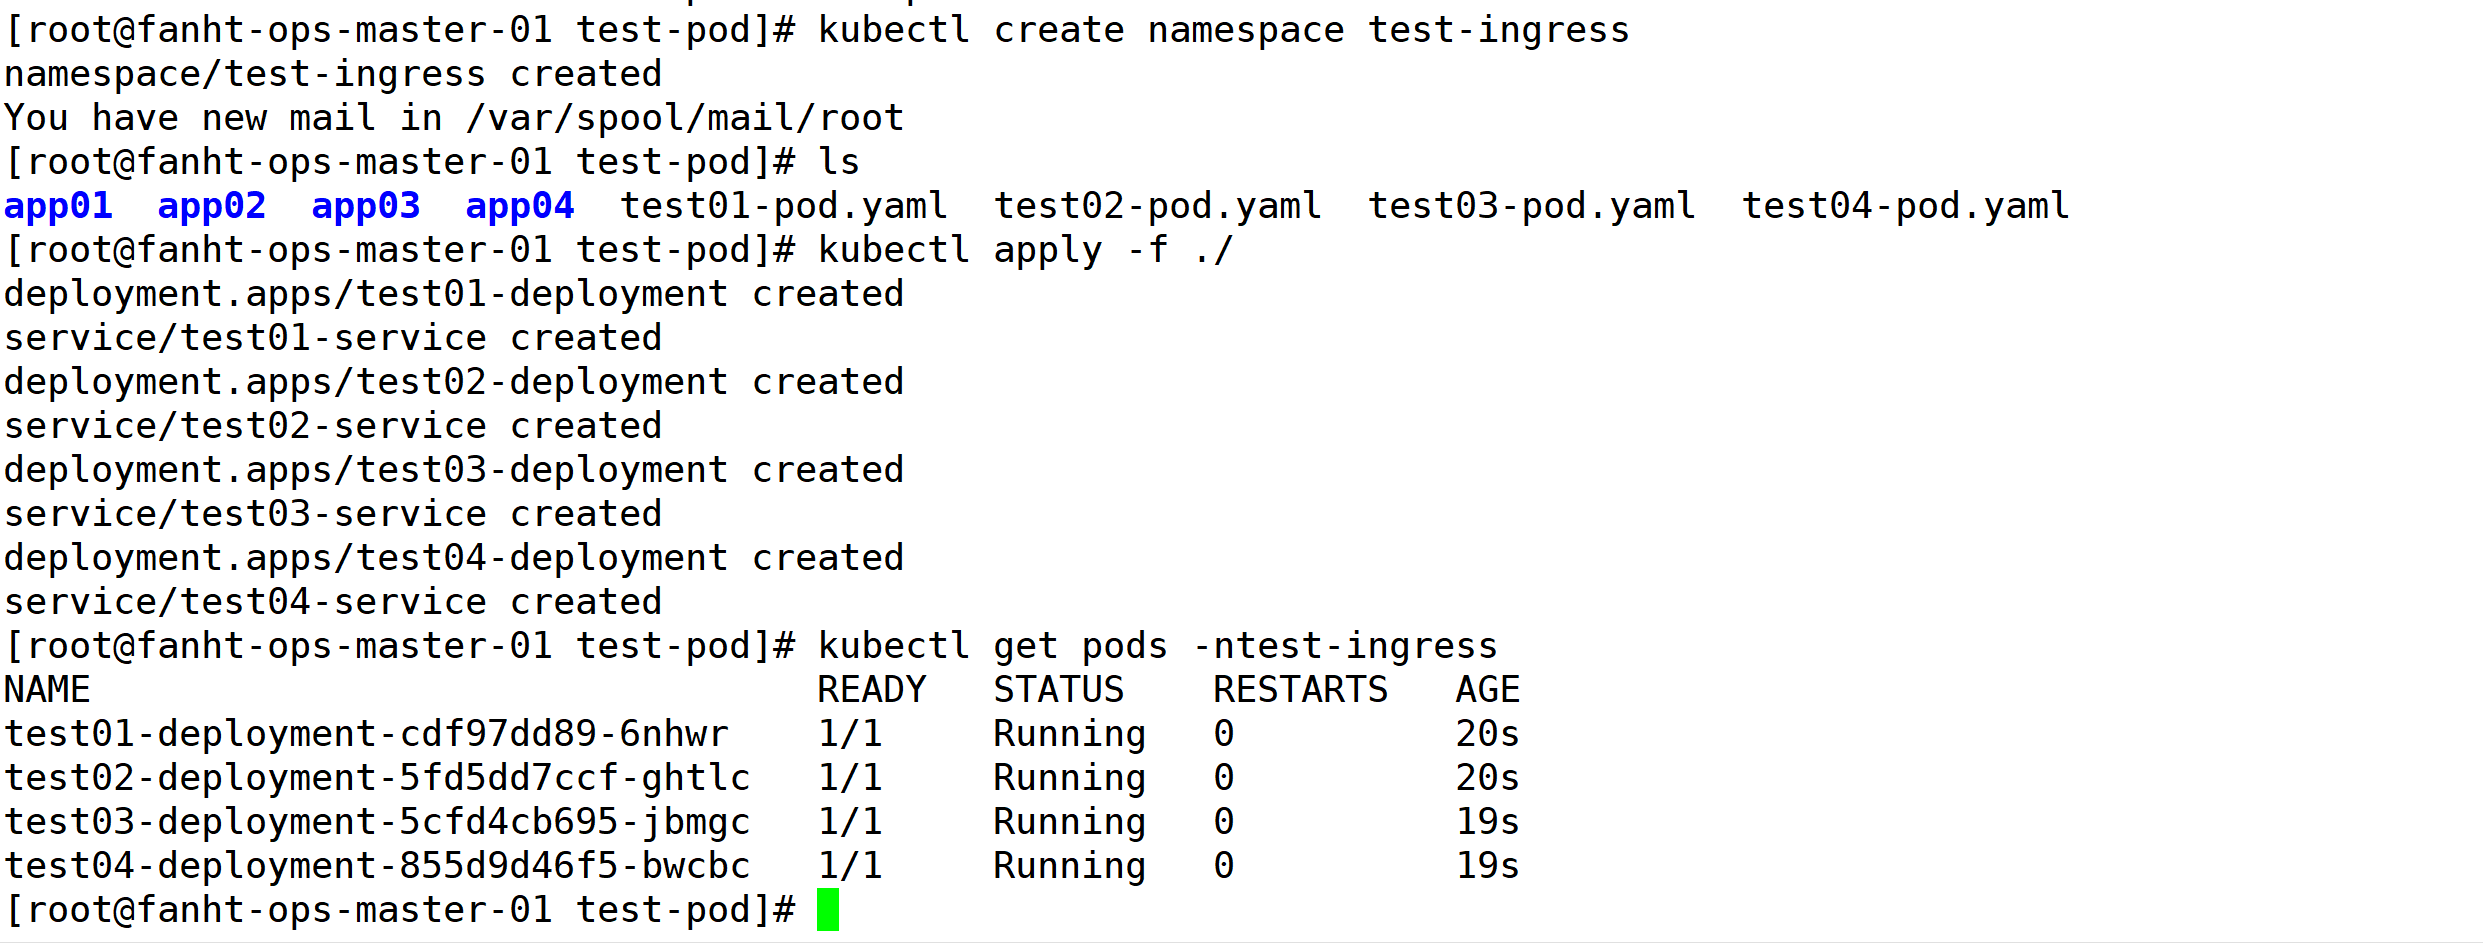Select the app02 directory name
The height and width of the screenshot is (943, 2483).
tap(212, 206)
